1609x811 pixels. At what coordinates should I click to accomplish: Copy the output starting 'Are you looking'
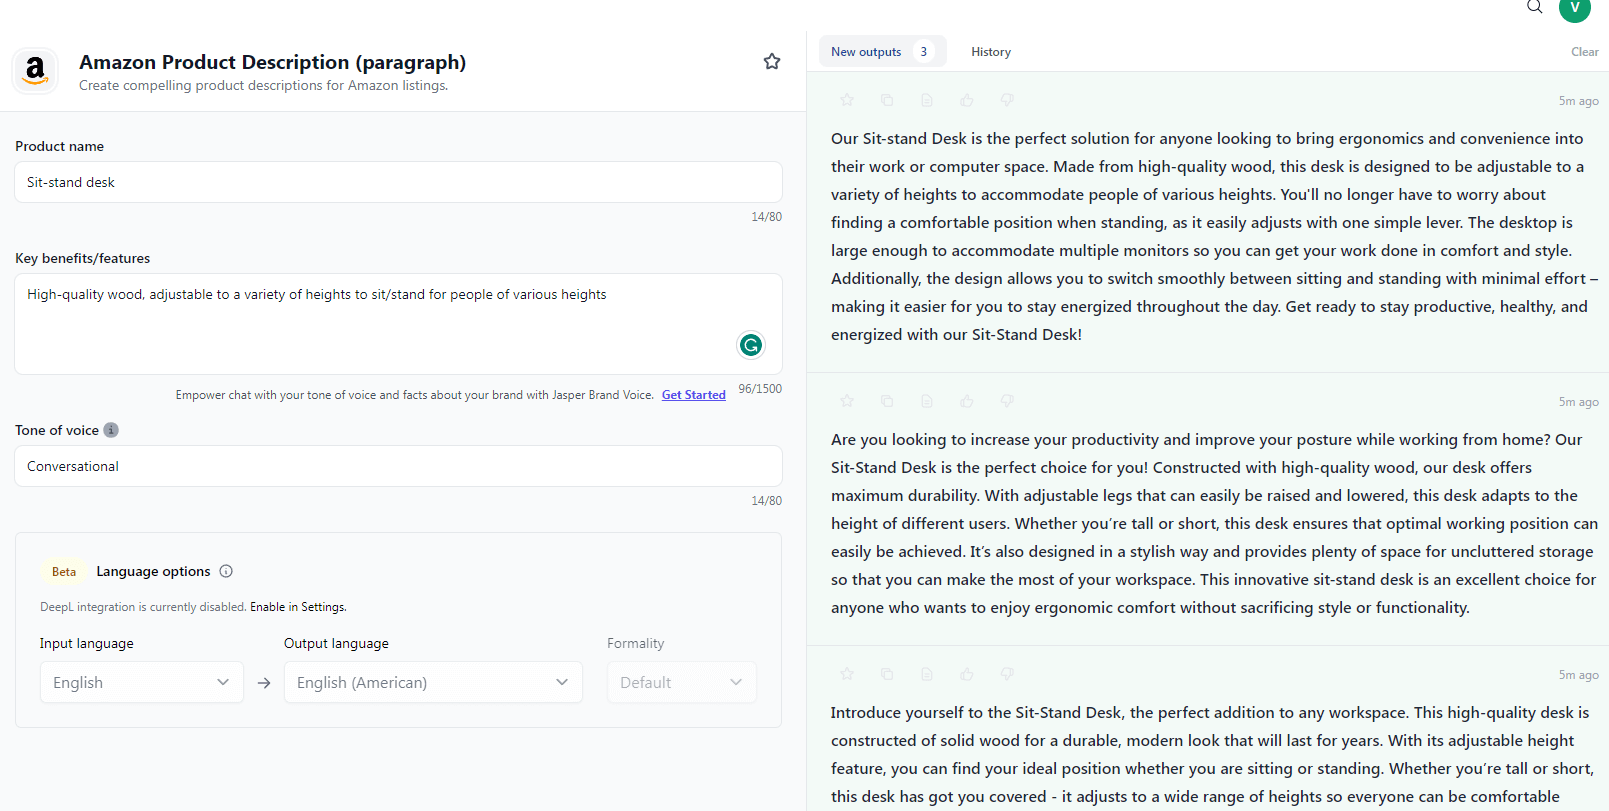(x=887, y=401)
